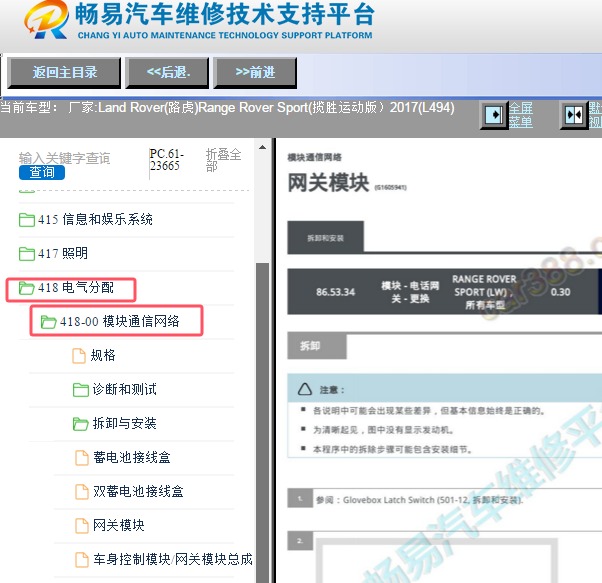The width and height of the screenshot is (602, 583).
Task: Focus the 输入关键字查询 search field
Action: [x=64, y=158]
